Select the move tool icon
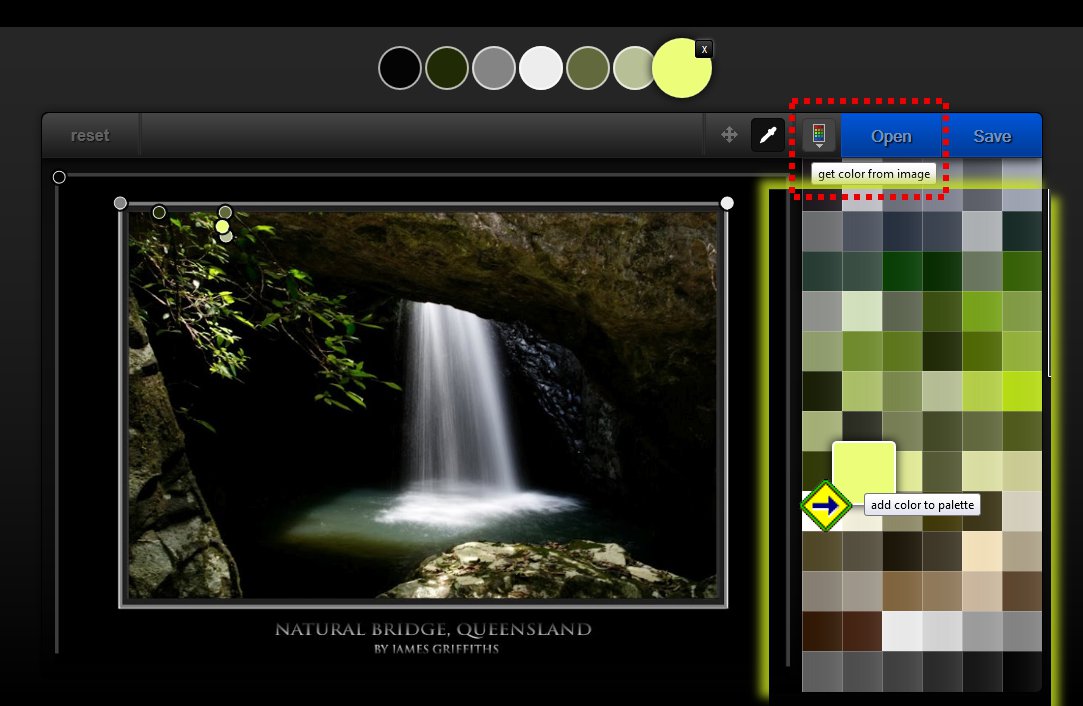The width and height of the screenshot is (1083, 706). point(729,135)
